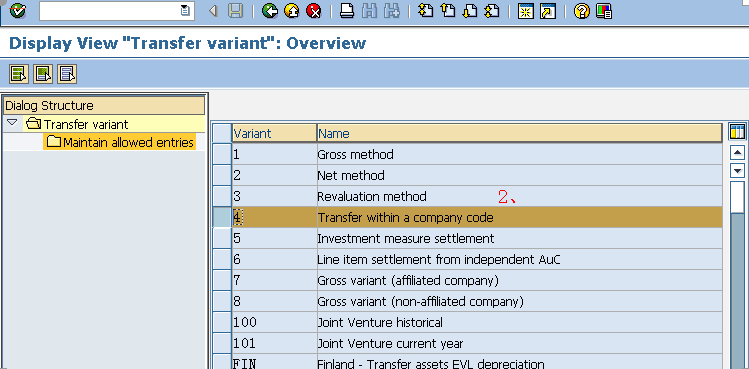Click 'Gross method' name cell
The width and height of the screenshot is (749, 369).
tap(520, 154)
